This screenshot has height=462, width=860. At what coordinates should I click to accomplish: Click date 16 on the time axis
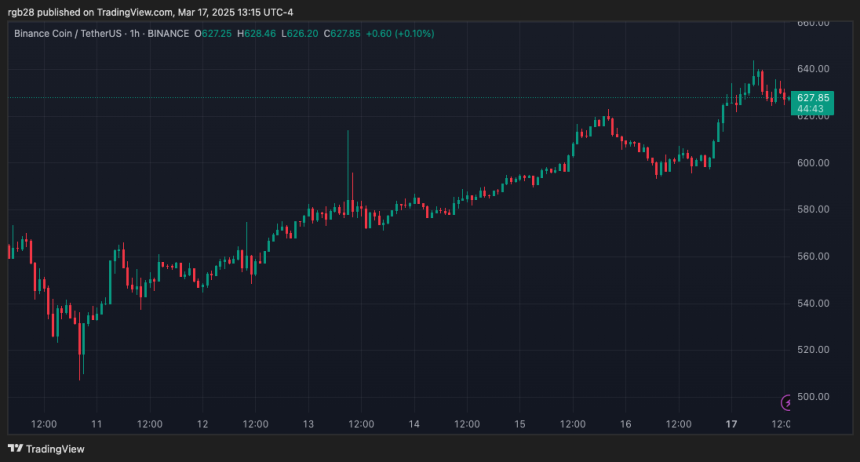626,425
